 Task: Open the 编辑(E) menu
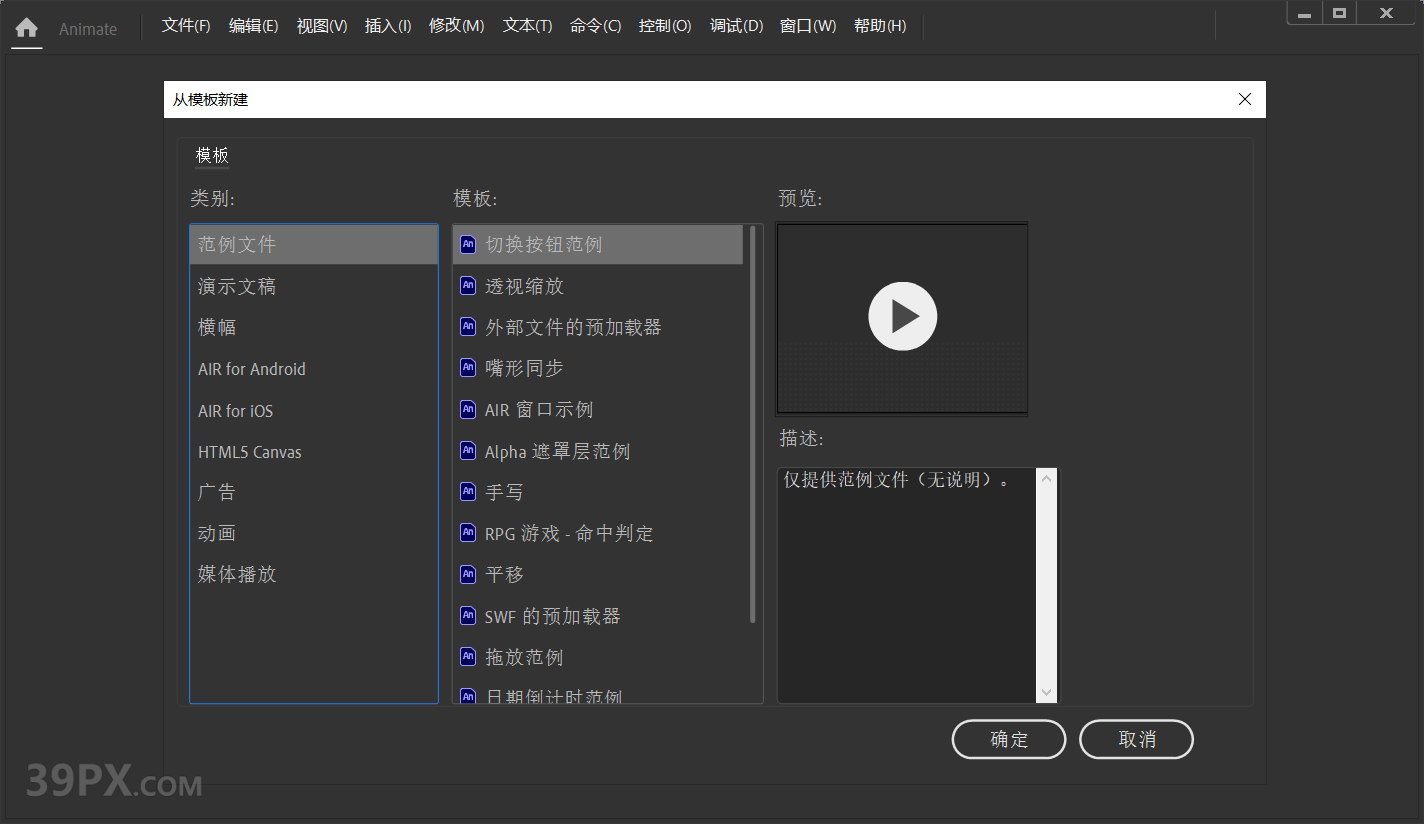tap(253, 26)
